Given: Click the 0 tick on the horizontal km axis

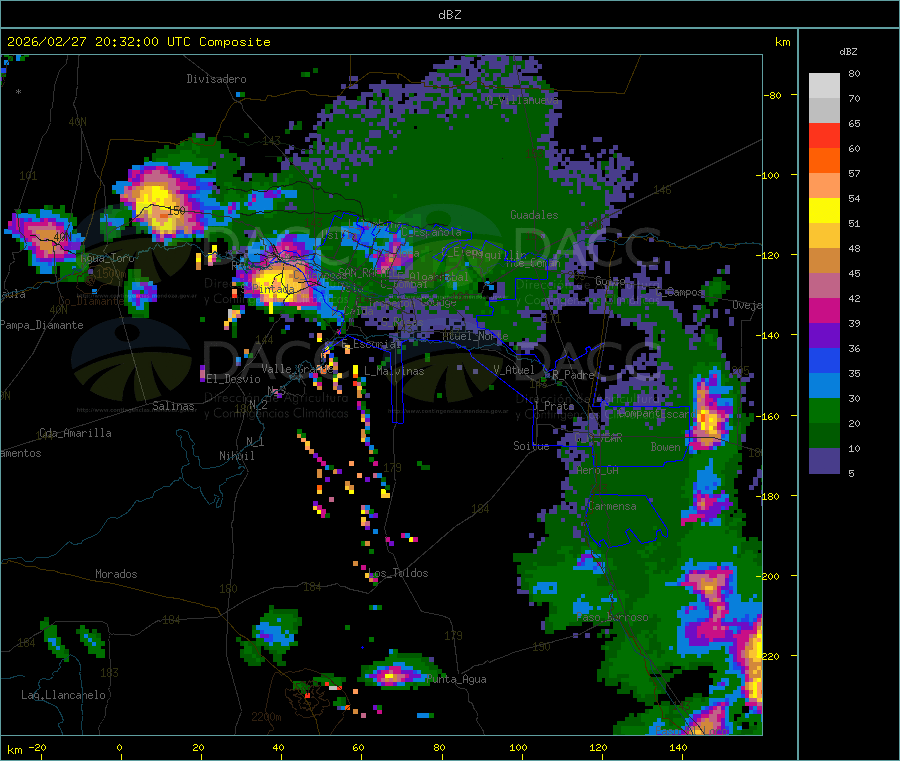Looking at the screenshot, I should (x=119, y=747).
